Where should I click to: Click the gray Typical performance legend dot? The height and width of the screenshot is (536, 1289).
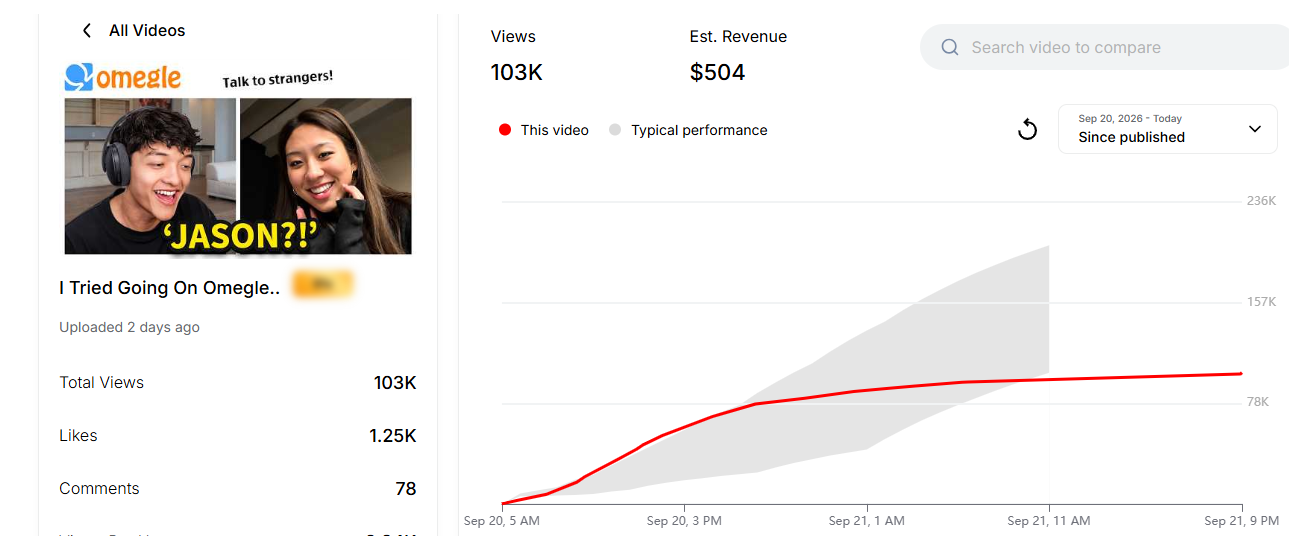point(615,130)
